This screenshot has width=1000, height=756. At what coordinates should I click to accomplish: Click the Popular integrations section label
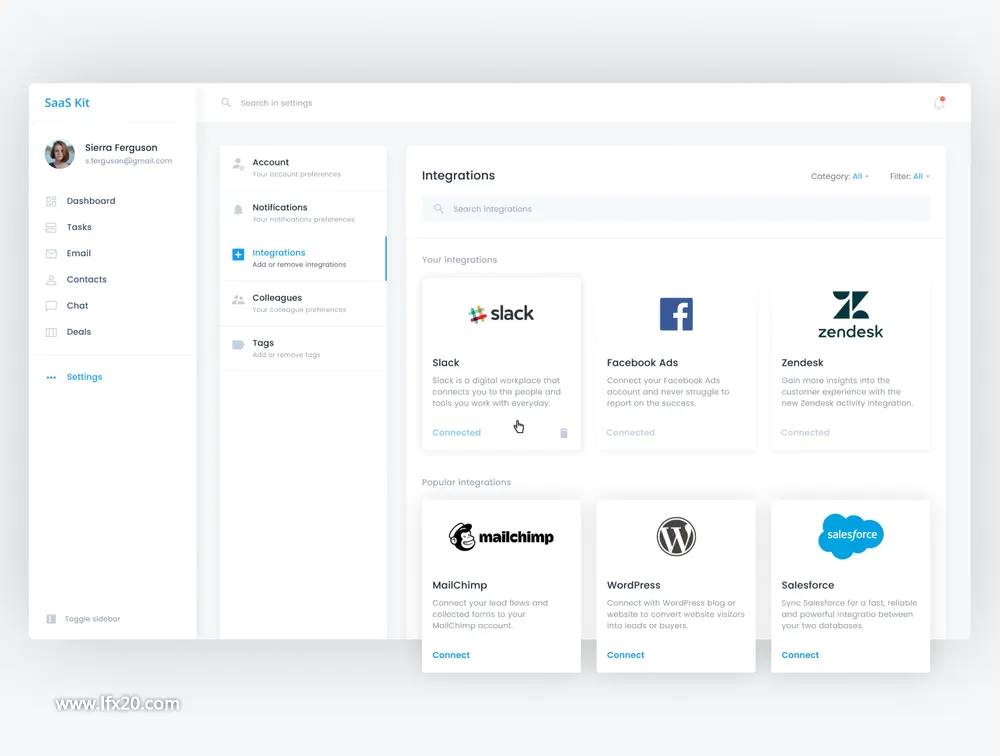click(x=466, y=482)
